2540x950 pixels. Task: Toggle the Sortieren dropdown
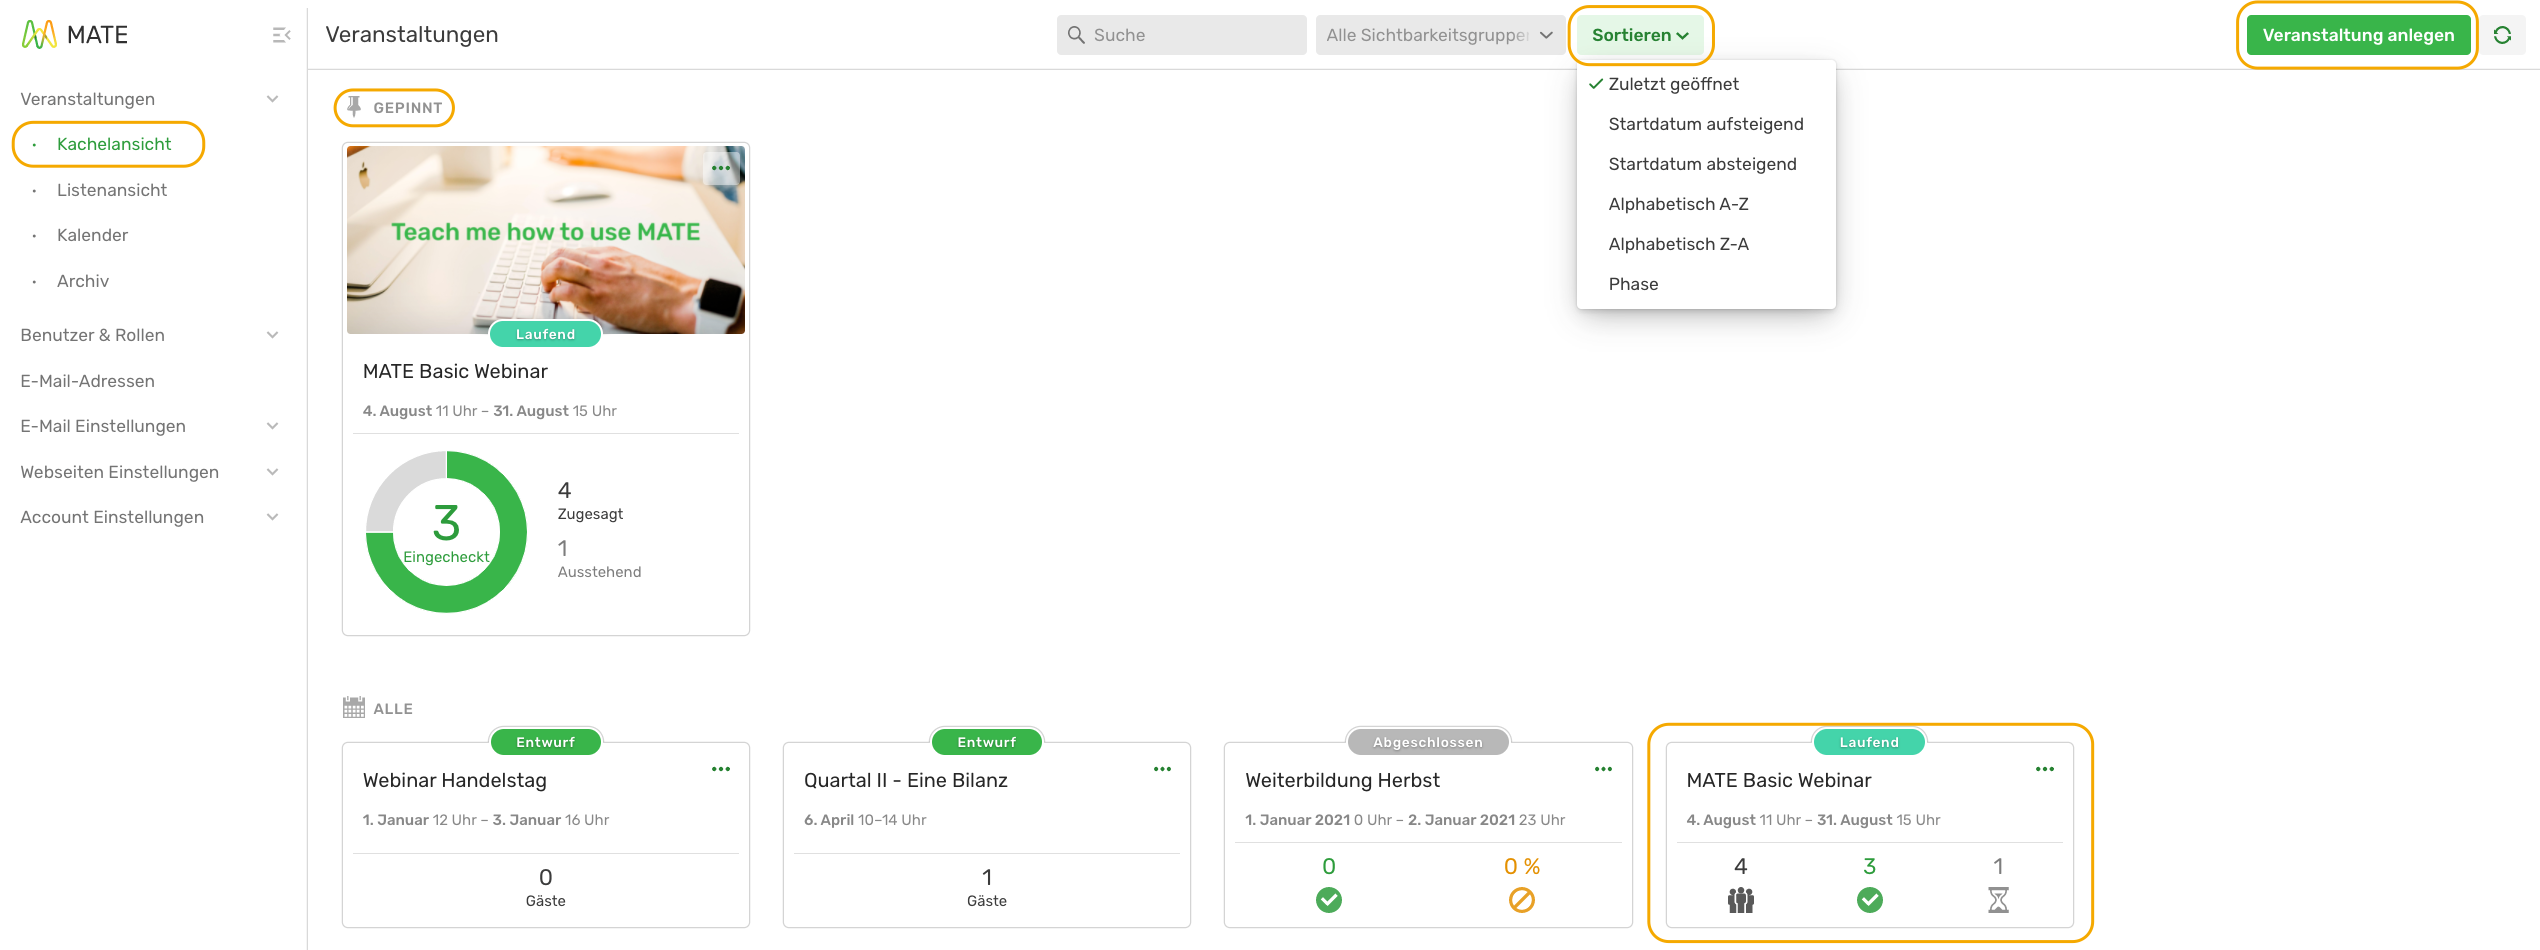(1640, 35)
